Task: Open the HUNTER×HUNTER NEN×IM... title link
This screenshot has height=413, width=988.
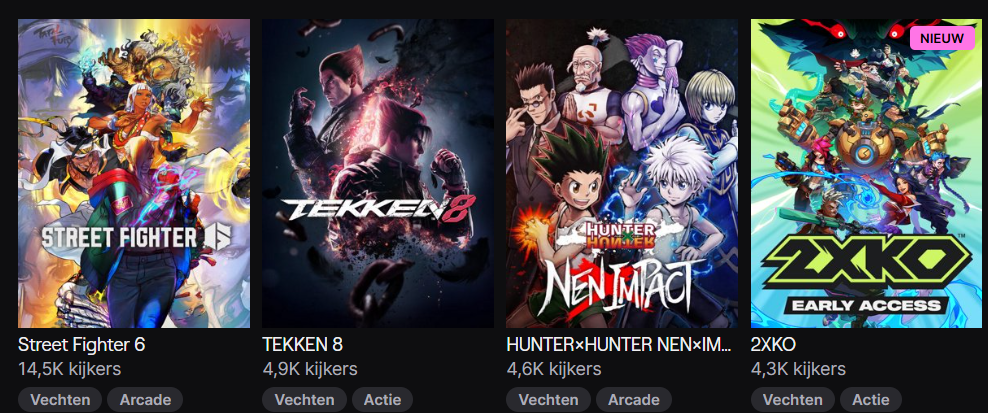Action: pyautogui.click(x=619, y=345)
